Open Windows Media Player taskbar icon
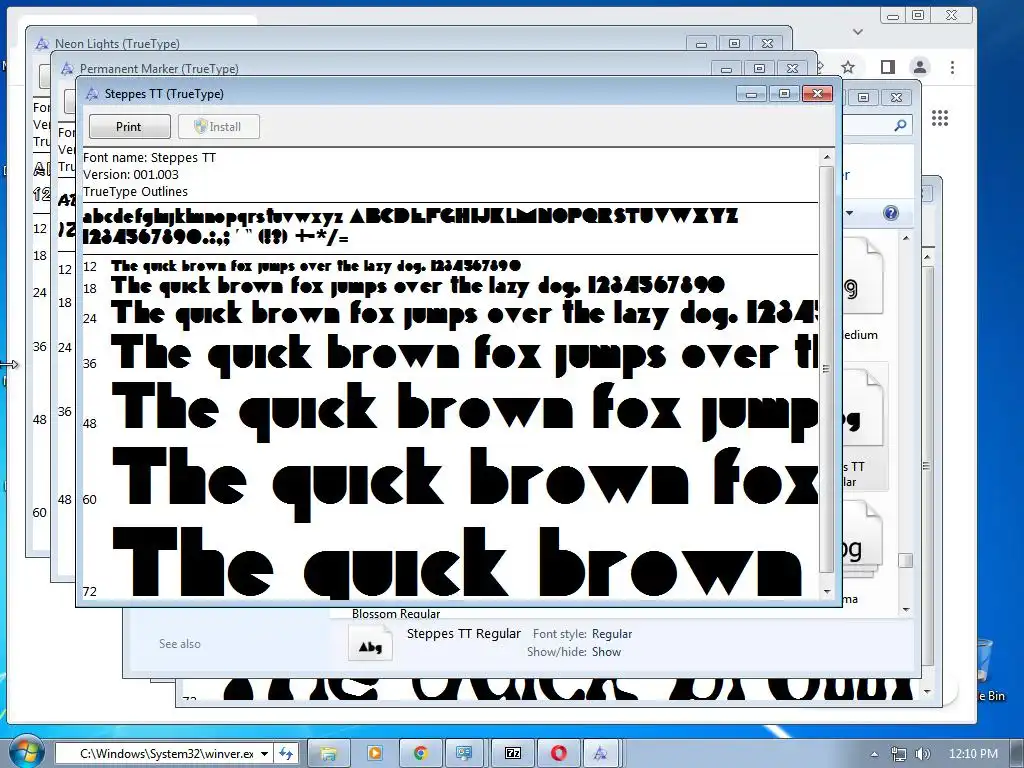 pyautogui.click(x=375, y=754)
